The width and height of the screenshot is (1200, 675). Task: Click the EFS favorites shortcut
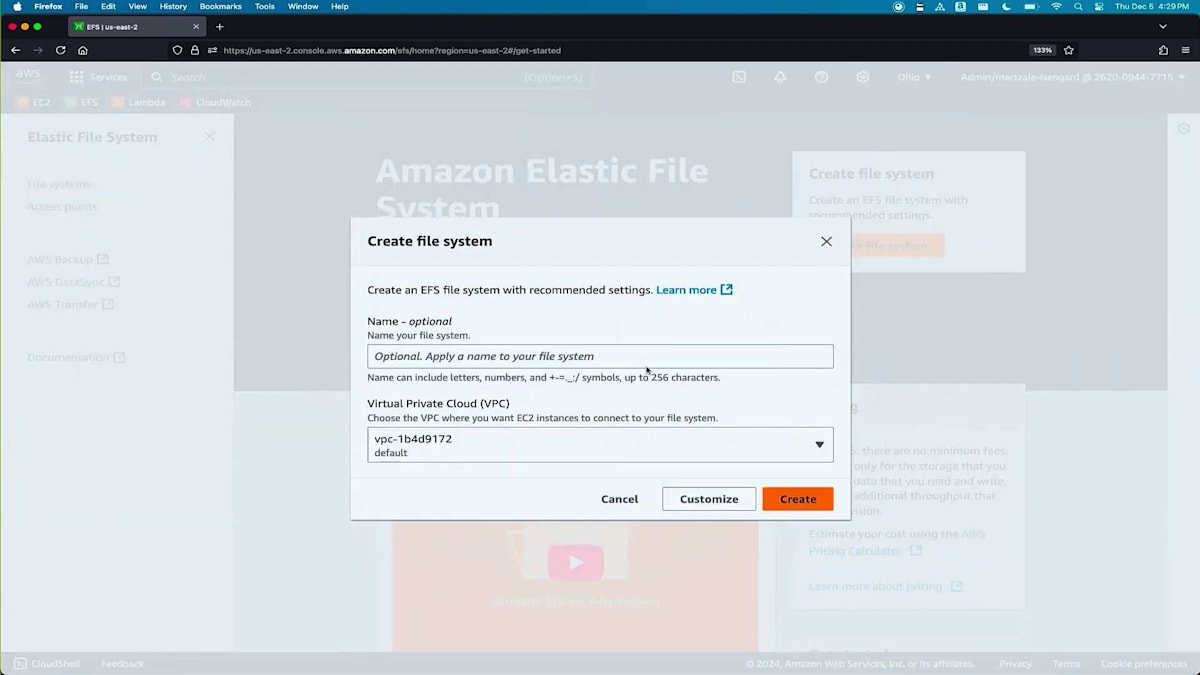82,102
